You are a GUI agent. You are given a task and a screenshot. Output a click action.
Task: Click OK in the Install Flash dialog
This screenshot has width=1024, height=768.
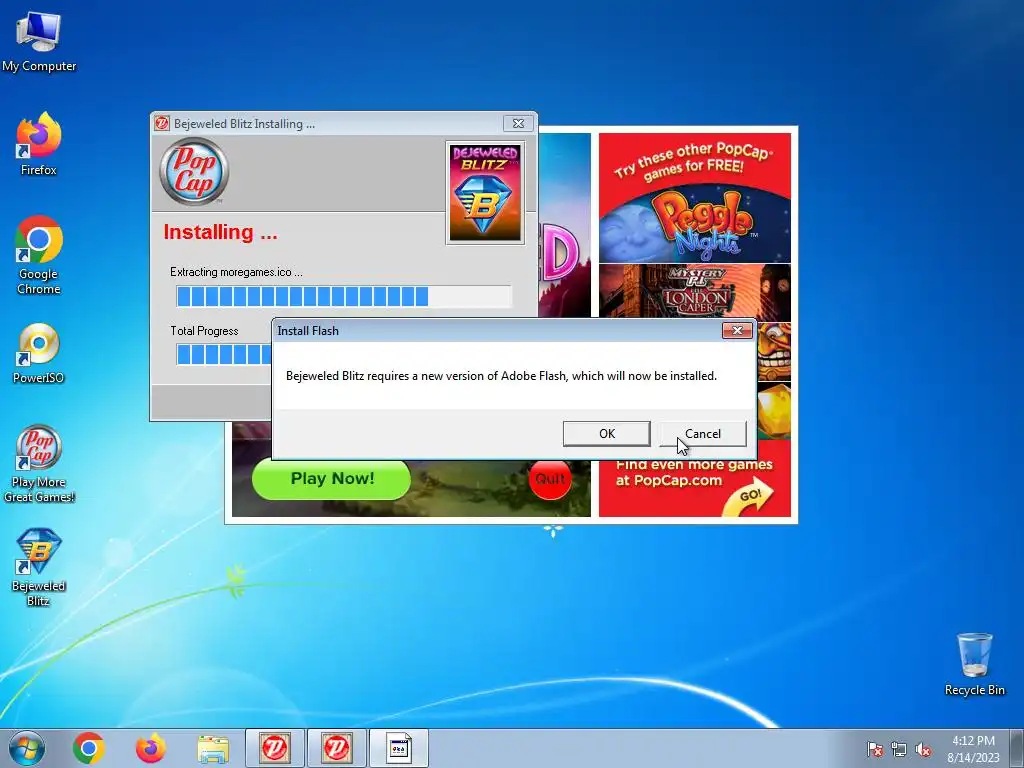pos(606,434)
